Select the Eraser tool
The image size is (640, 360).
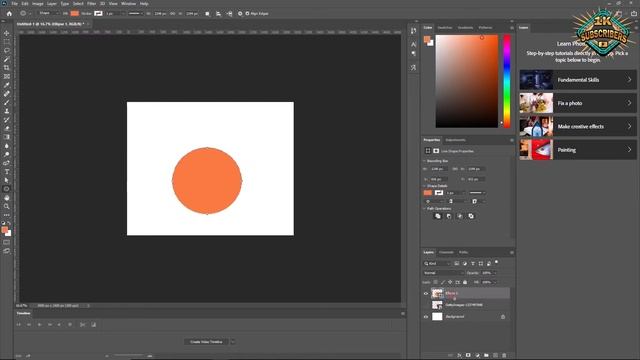pos(7,129)
